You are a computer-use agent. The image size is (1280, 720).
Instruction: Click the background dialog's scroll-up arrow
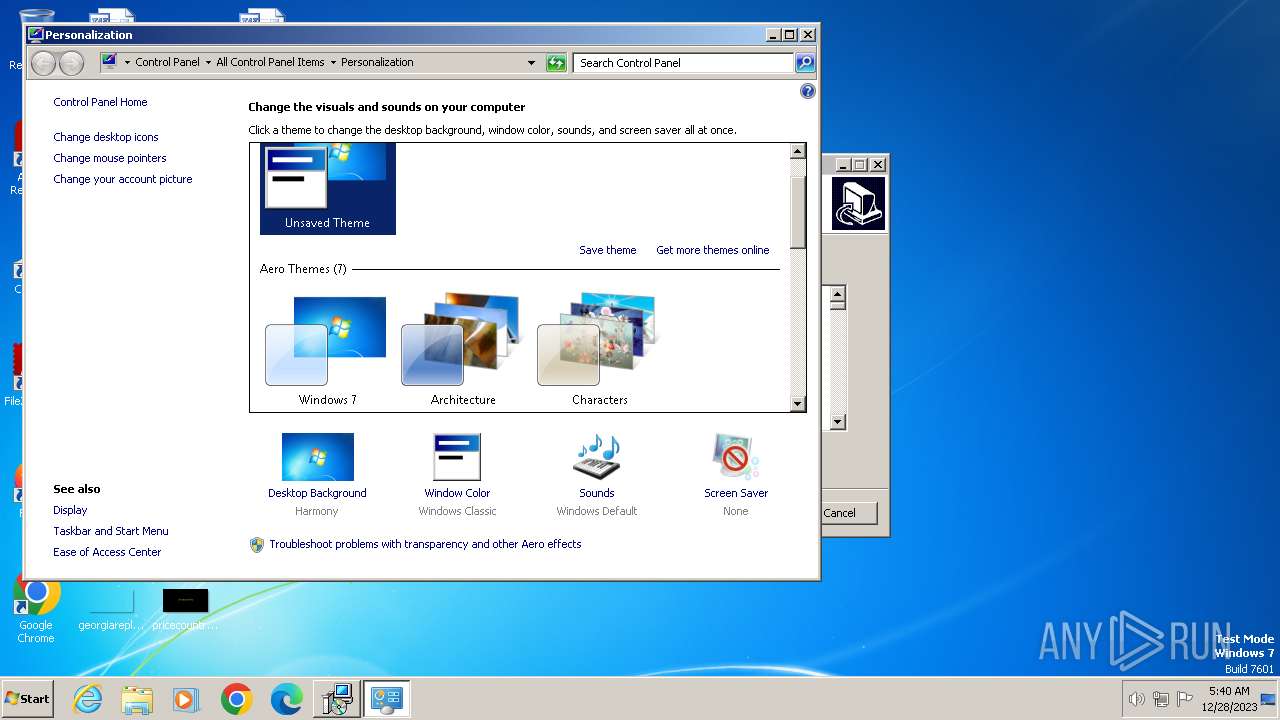click(x=838, y=294)
